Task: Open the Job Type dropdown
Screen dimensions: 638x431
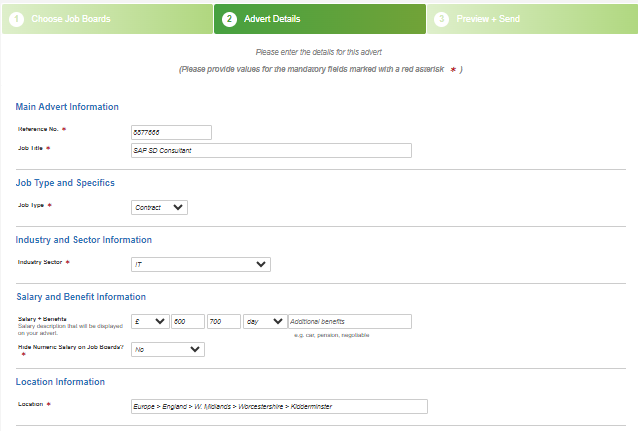Action: pyautogui.click(x=159, y=207)
